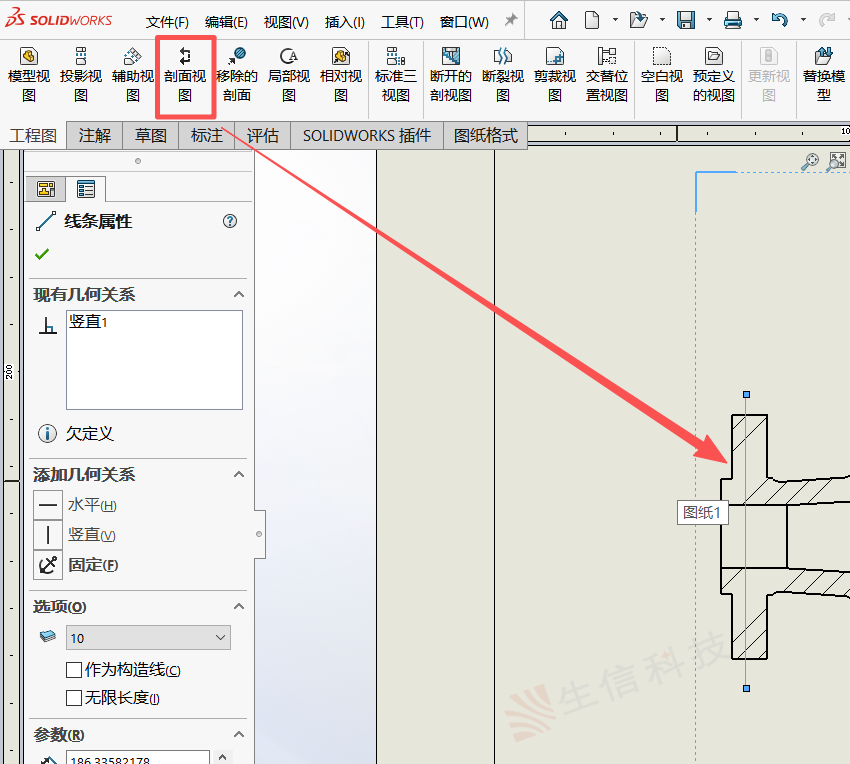
Task: Open the 窗口(W) menu
Action: point(464,22)
